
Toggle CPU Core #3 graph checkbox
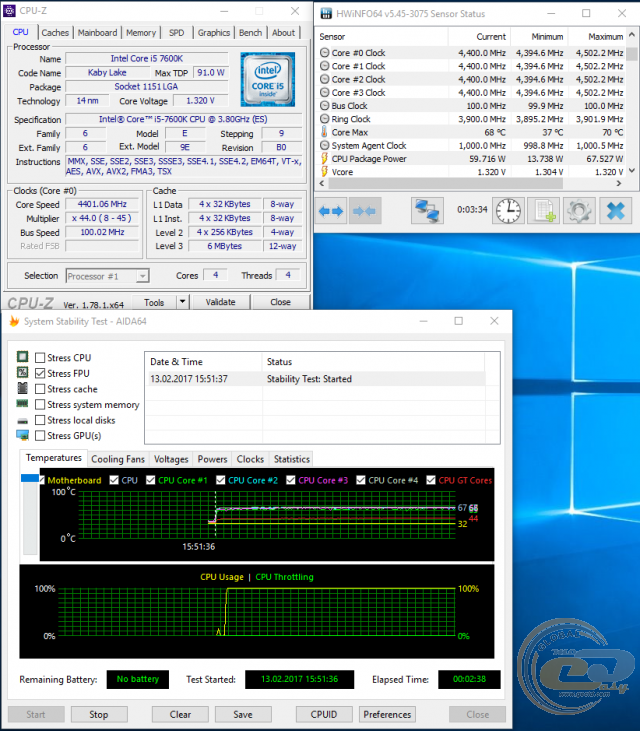(290, 480)
